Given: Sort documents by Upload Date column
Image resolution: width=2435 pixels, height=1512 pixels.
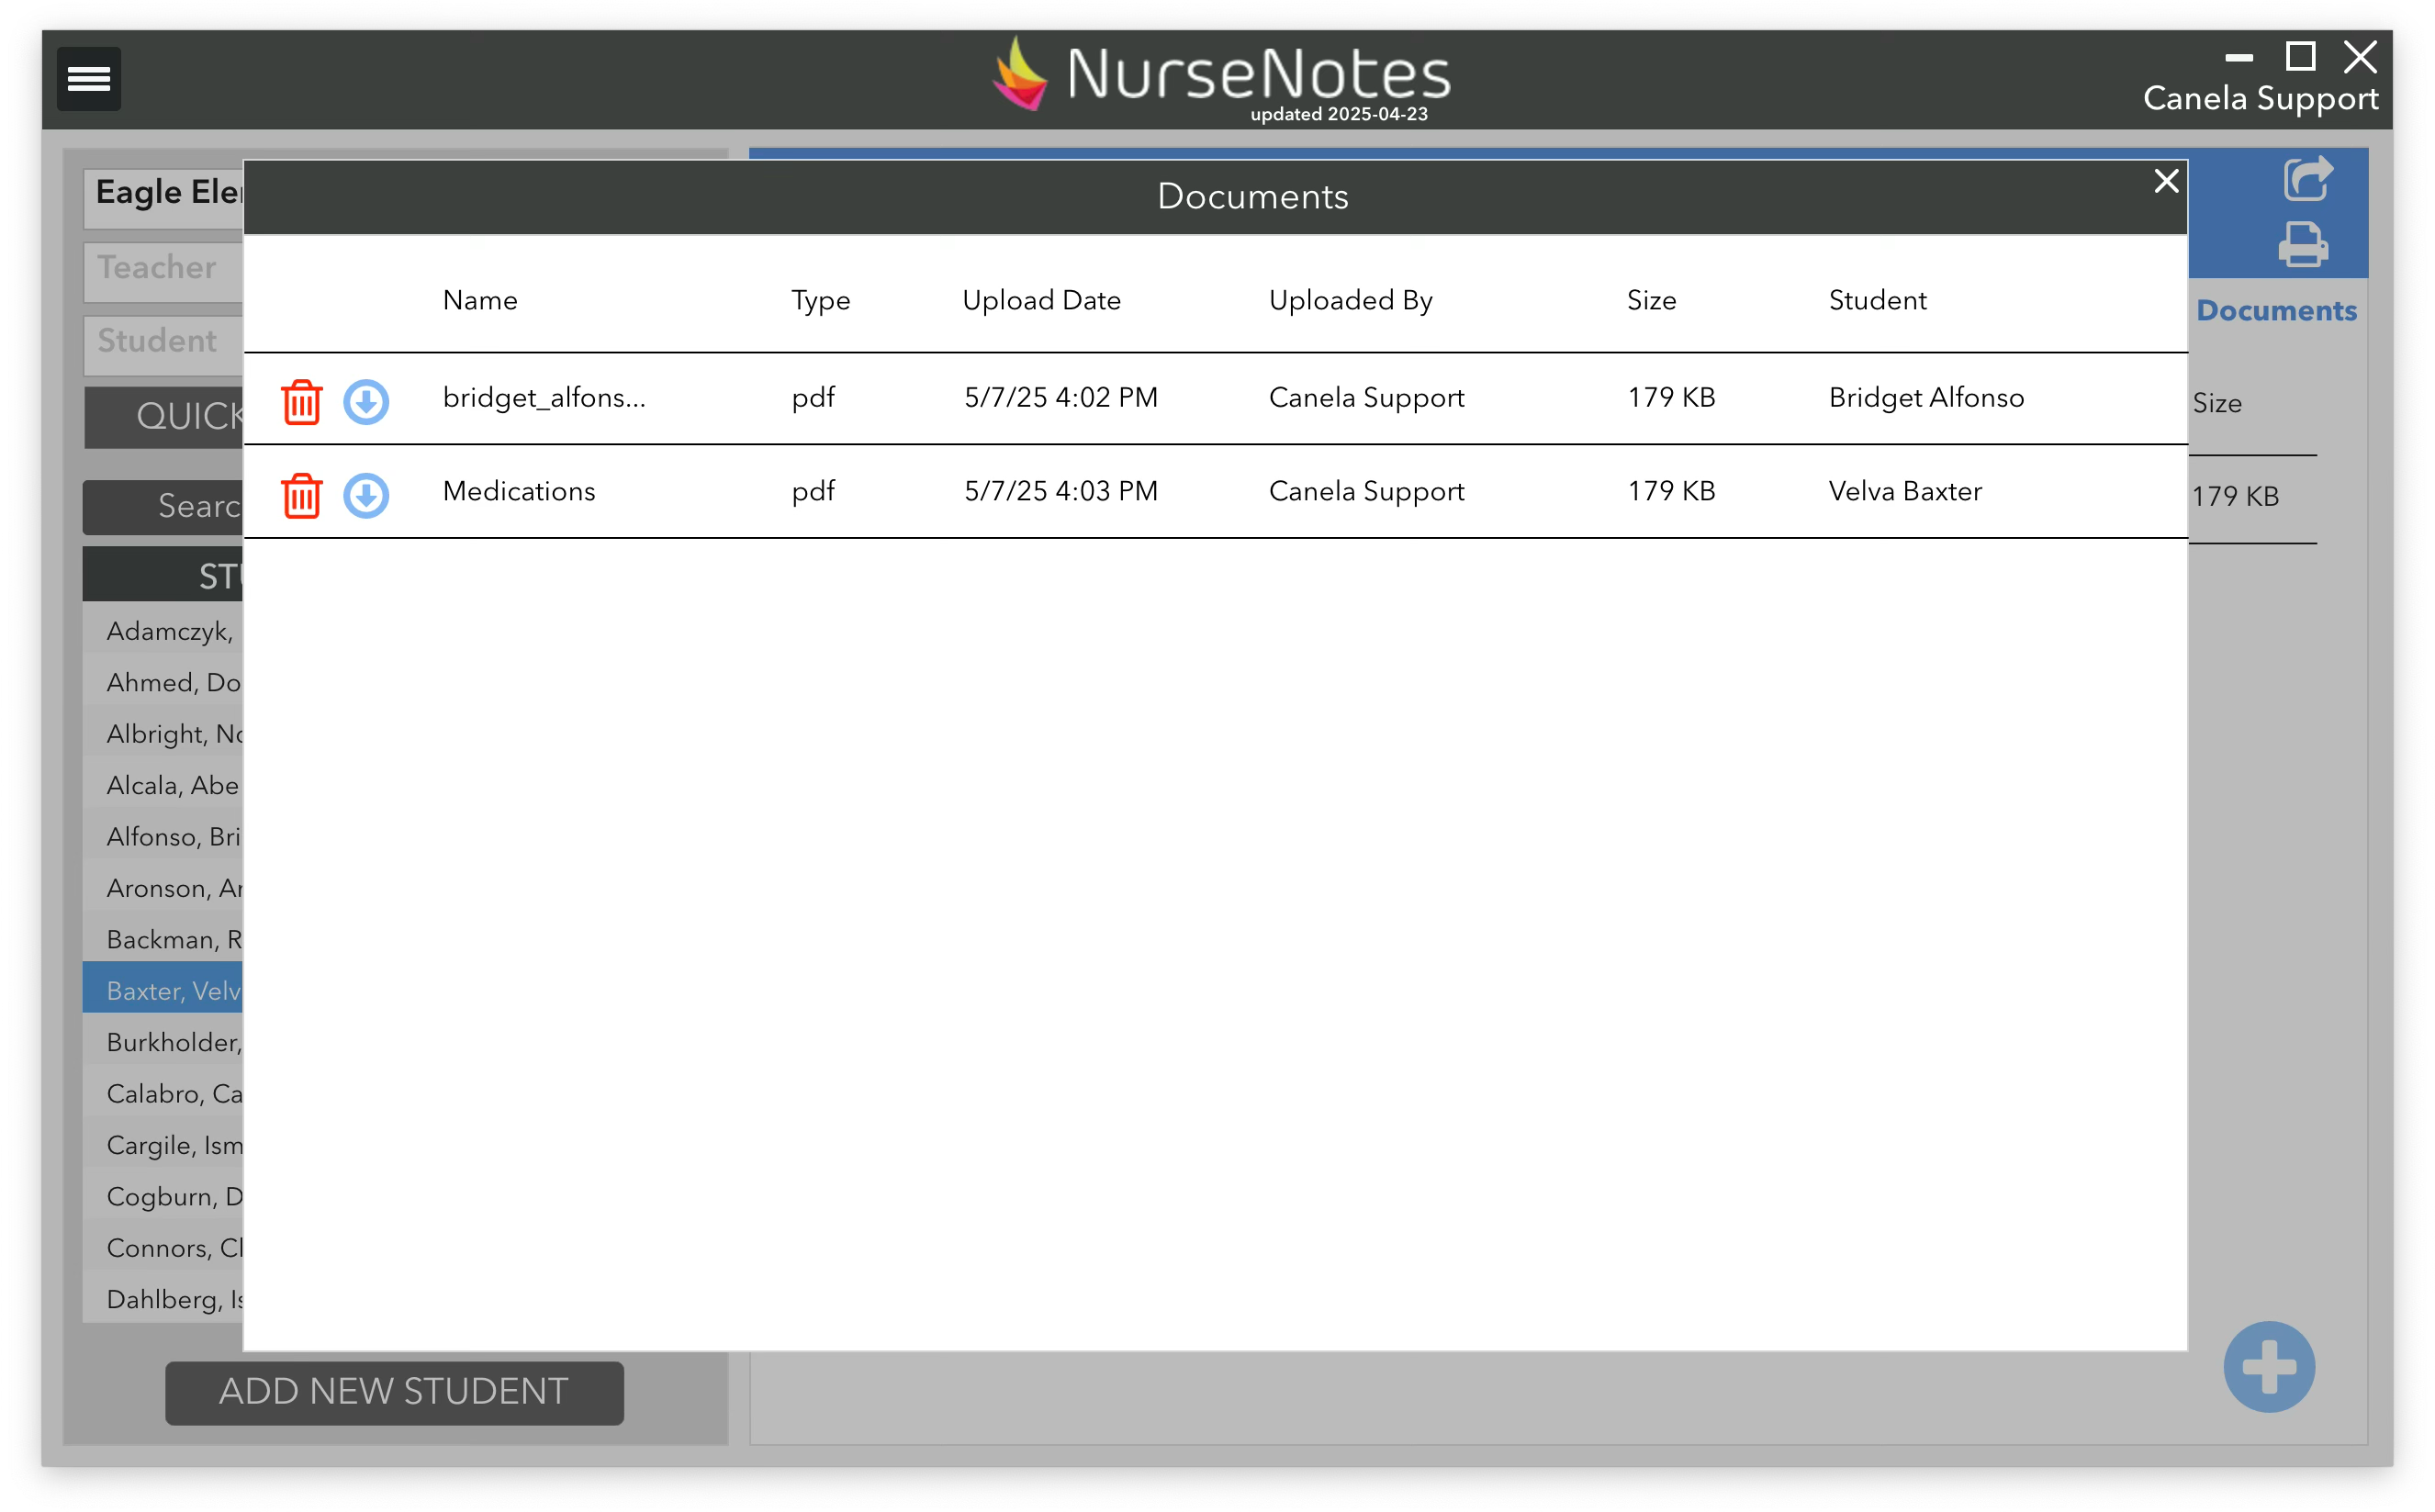Looking at the screenshot, I should point(1041,300).
